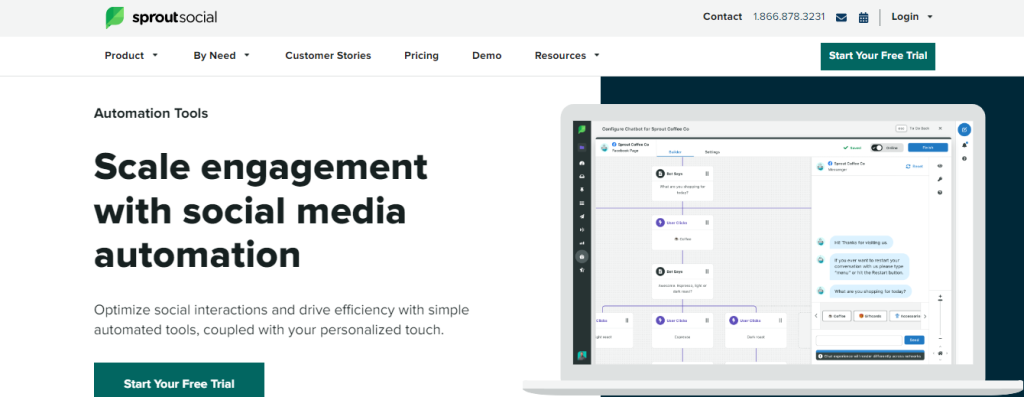
Task: Expand the Resources dropdown
Action: [x=567, y=56]
